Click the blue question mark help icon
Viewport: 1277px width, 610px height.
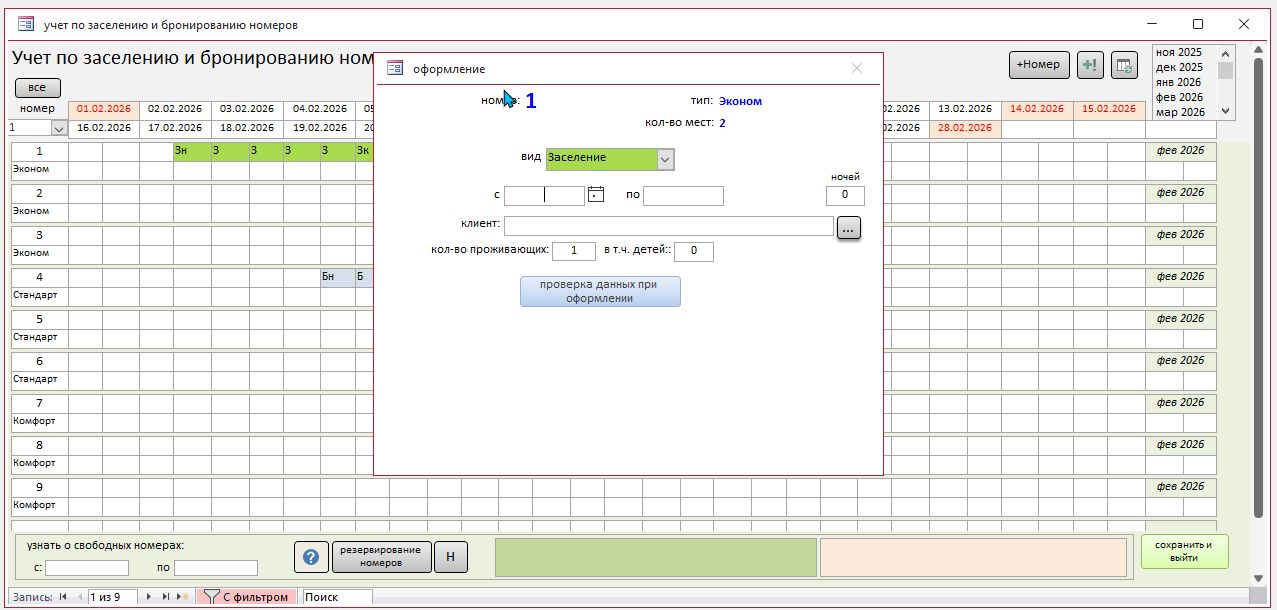(310, 557)
